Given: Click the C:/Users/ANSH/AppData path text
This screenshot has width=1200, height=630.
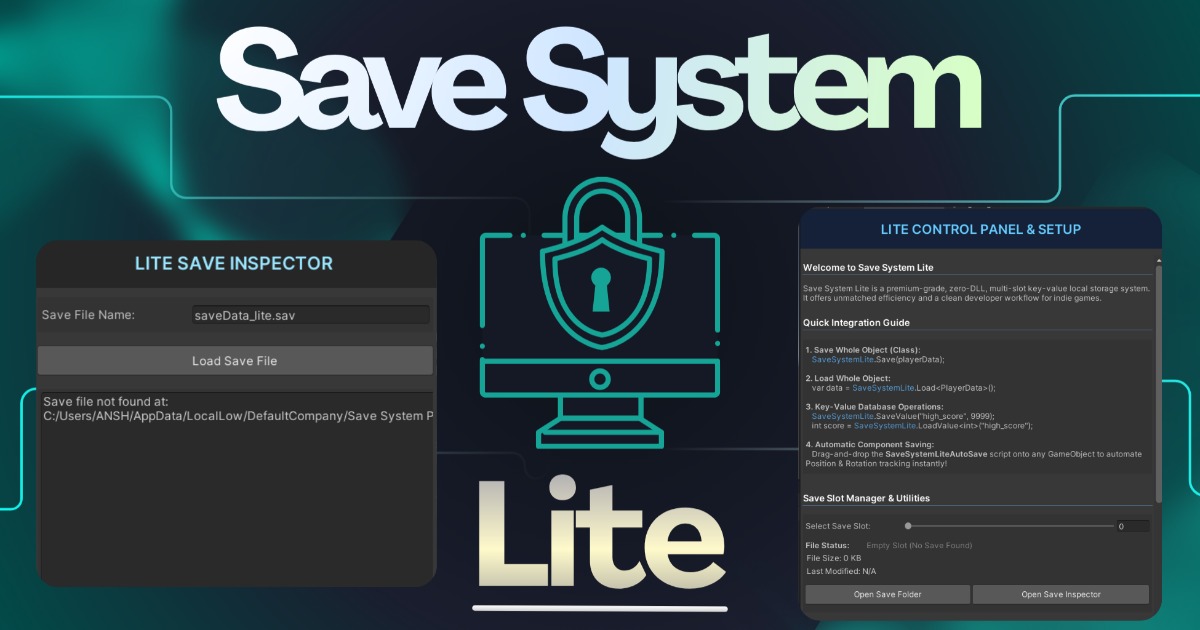Looking at the screenshot, I should 238,416.
